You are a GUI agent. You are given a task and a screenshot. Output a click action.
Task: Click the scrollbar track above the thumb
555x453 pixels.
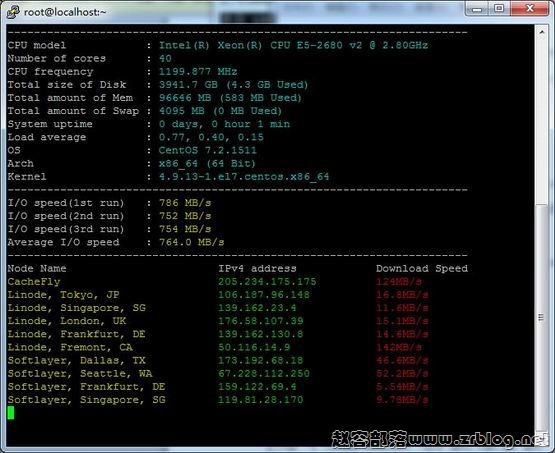(542, 120)
